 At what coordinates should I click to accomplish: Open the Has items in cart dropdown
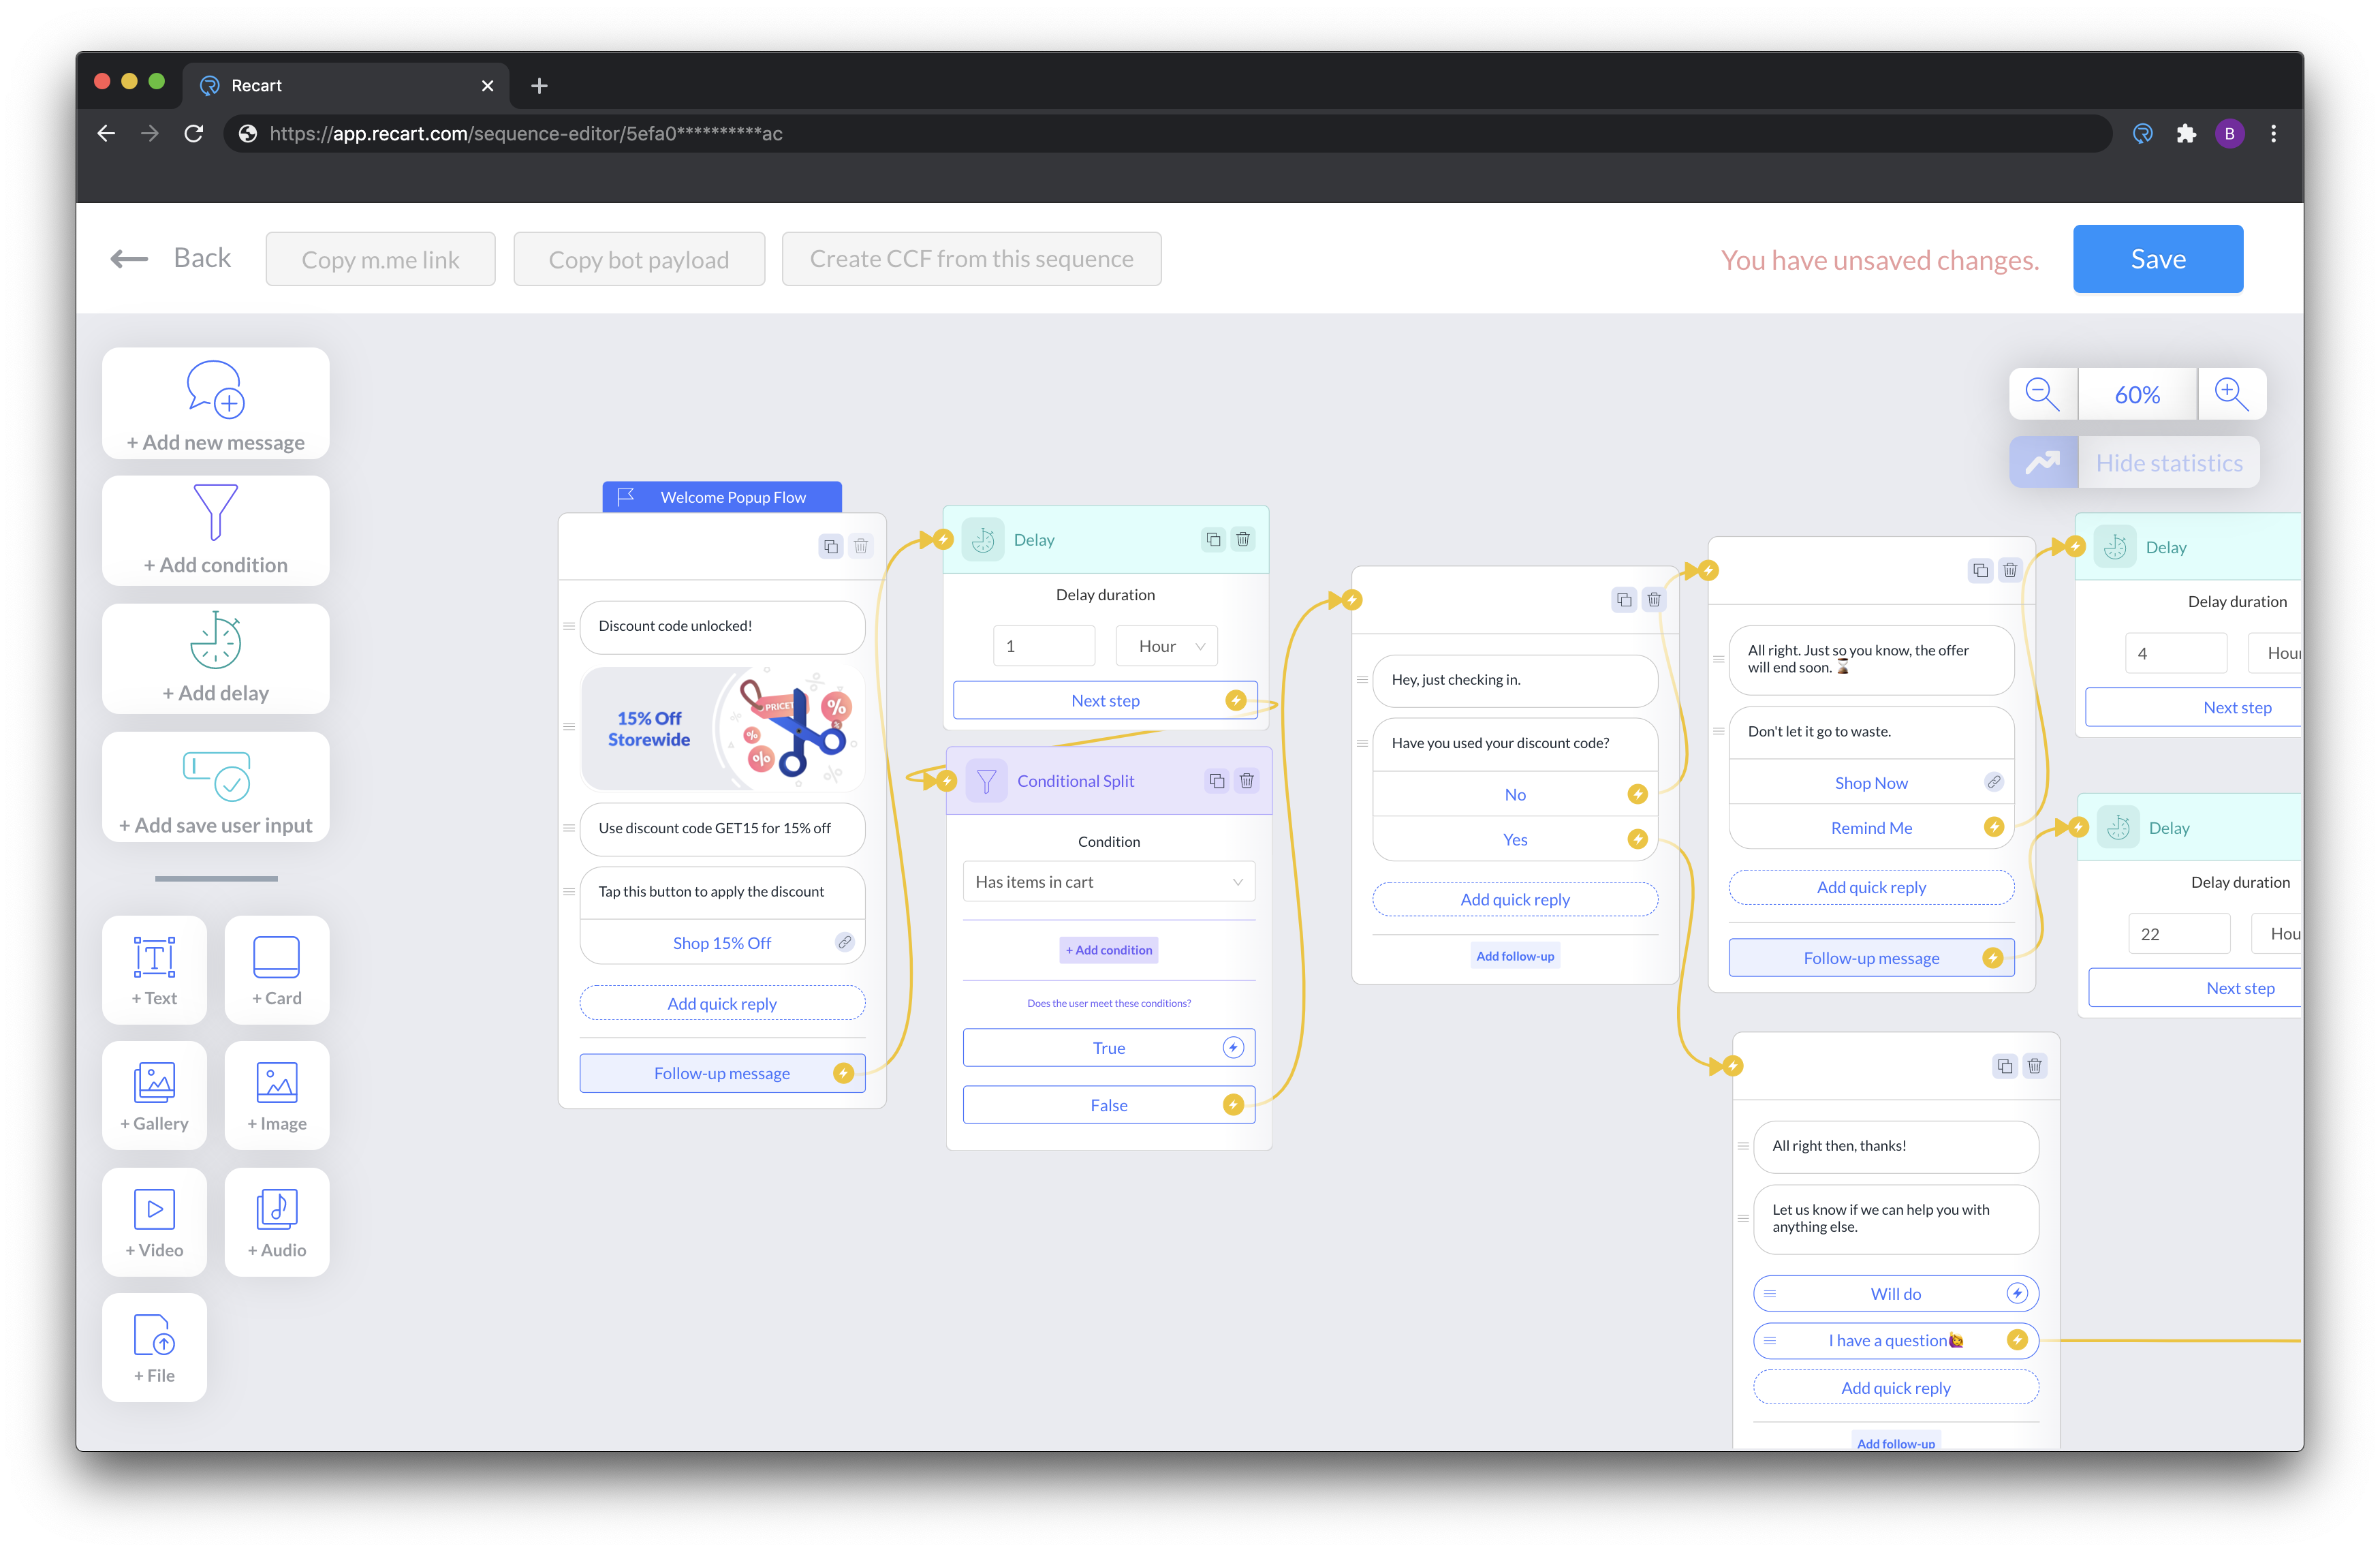1109,882
